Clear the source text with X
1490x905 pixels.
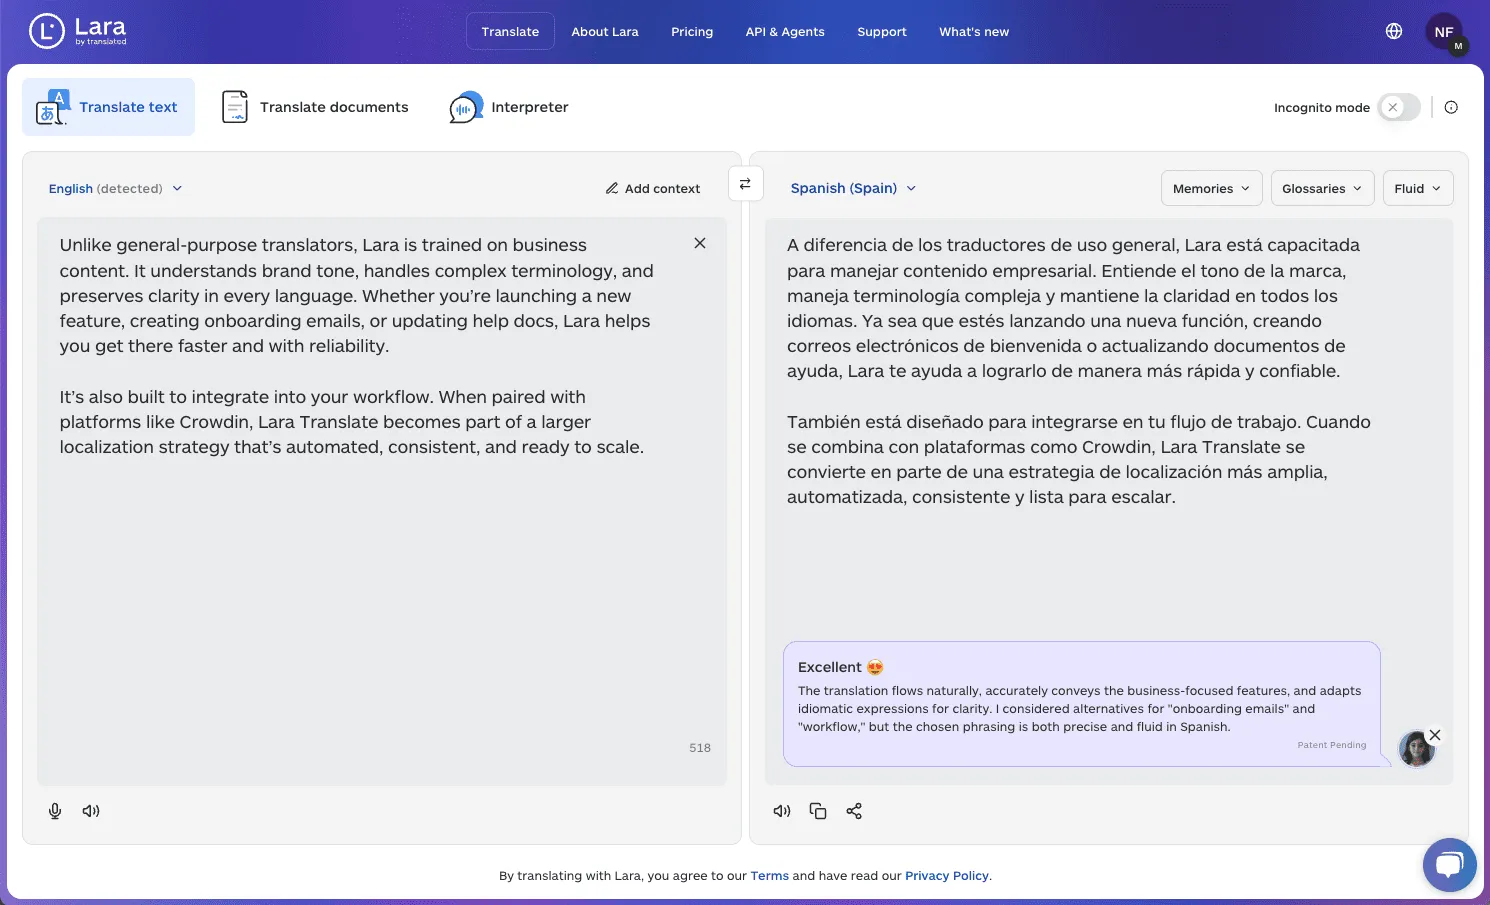pos(700,243)
